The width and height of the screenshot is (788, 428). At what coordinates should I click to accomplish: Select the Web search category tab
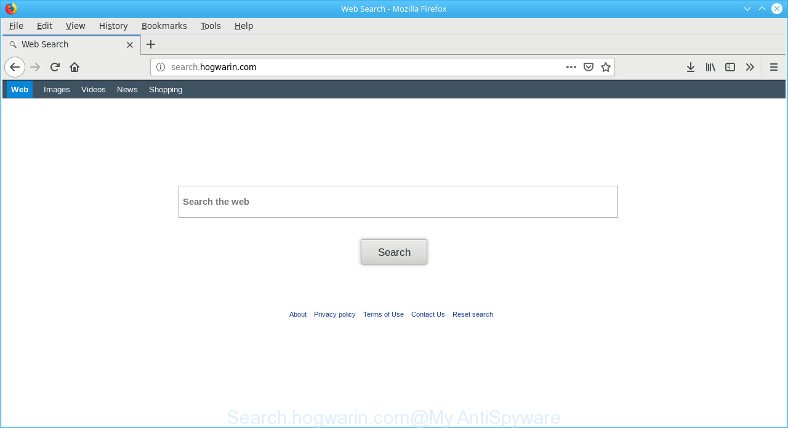(x=20, y=89)
